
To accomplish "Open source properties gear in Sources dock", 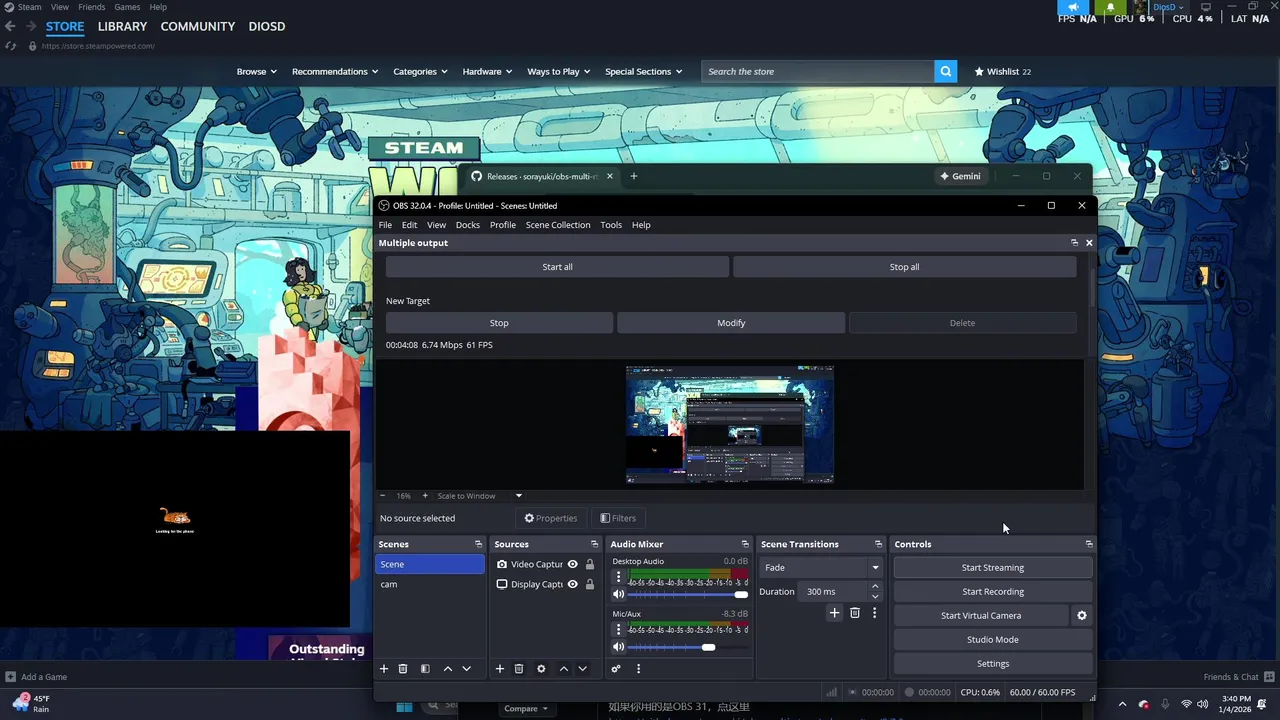I will point(541,668).
